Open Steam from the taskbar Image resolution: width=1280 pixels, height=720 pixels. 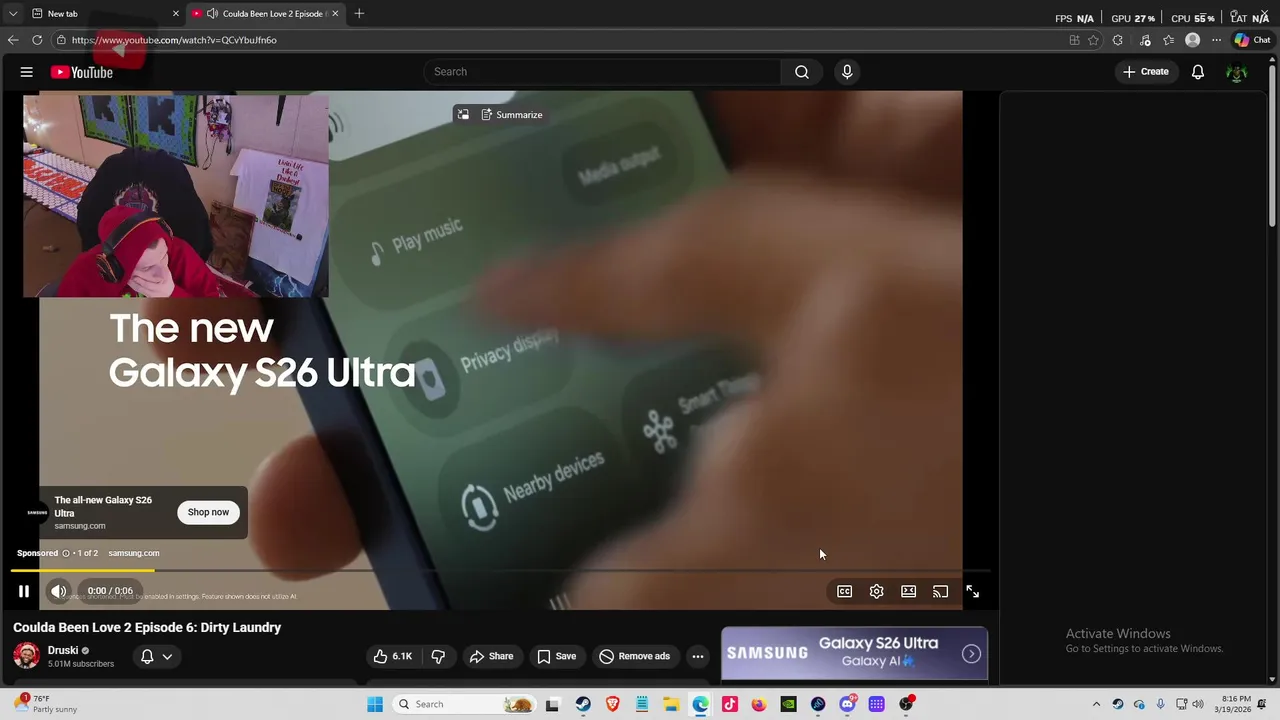click(x=582, y=704)
